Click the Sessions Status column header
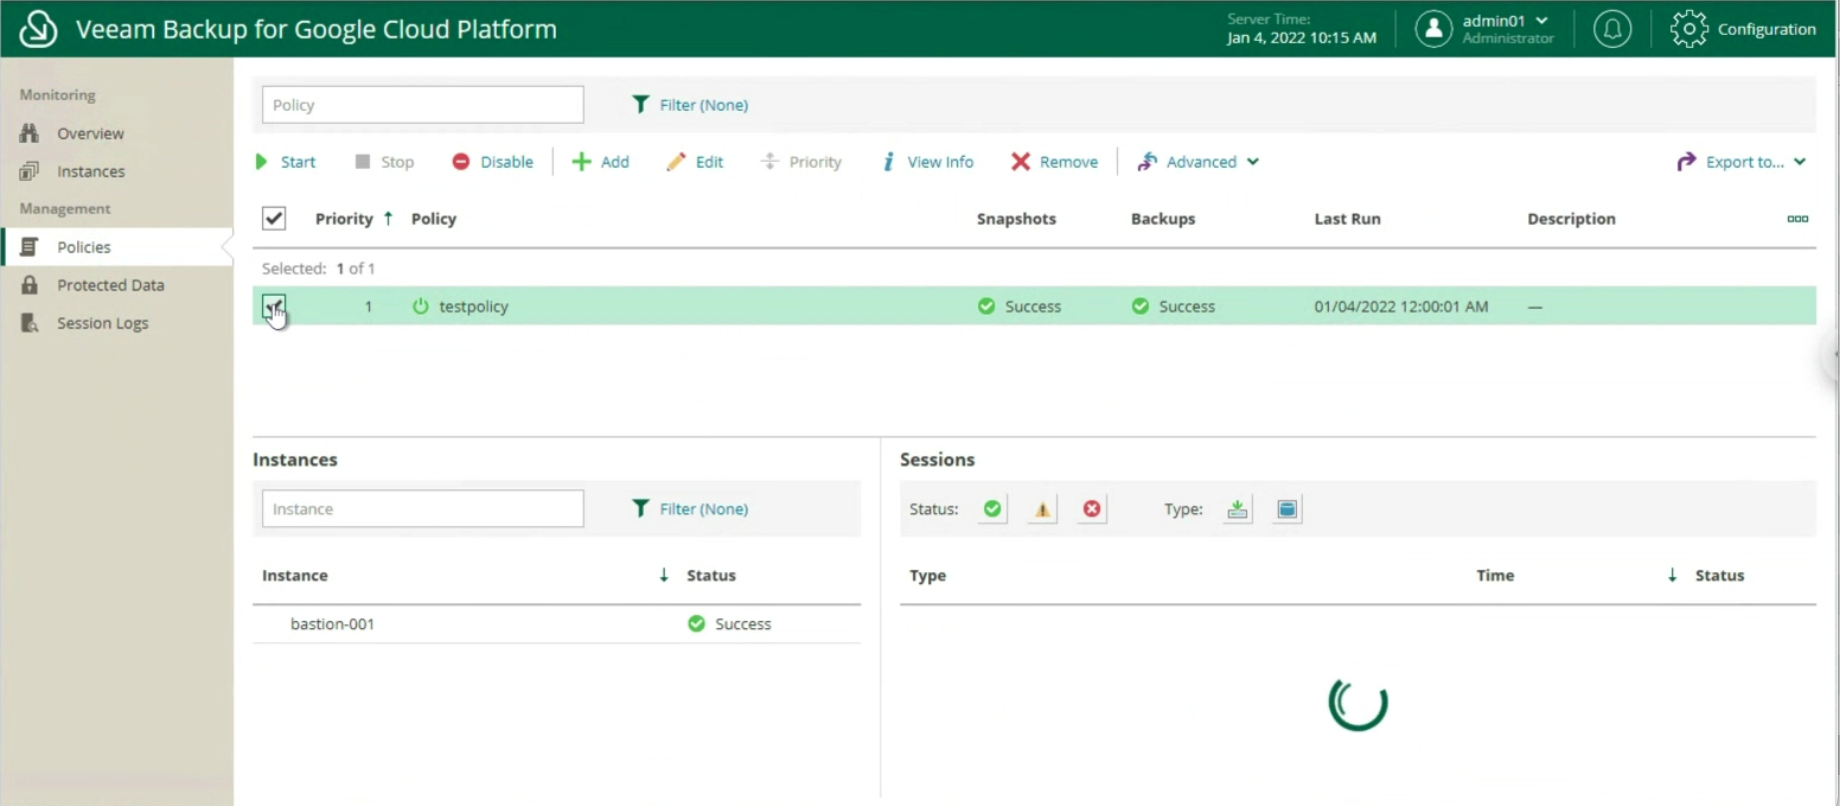Image resolution: width=1840 pixels, height=806 pixels. 1719,575
